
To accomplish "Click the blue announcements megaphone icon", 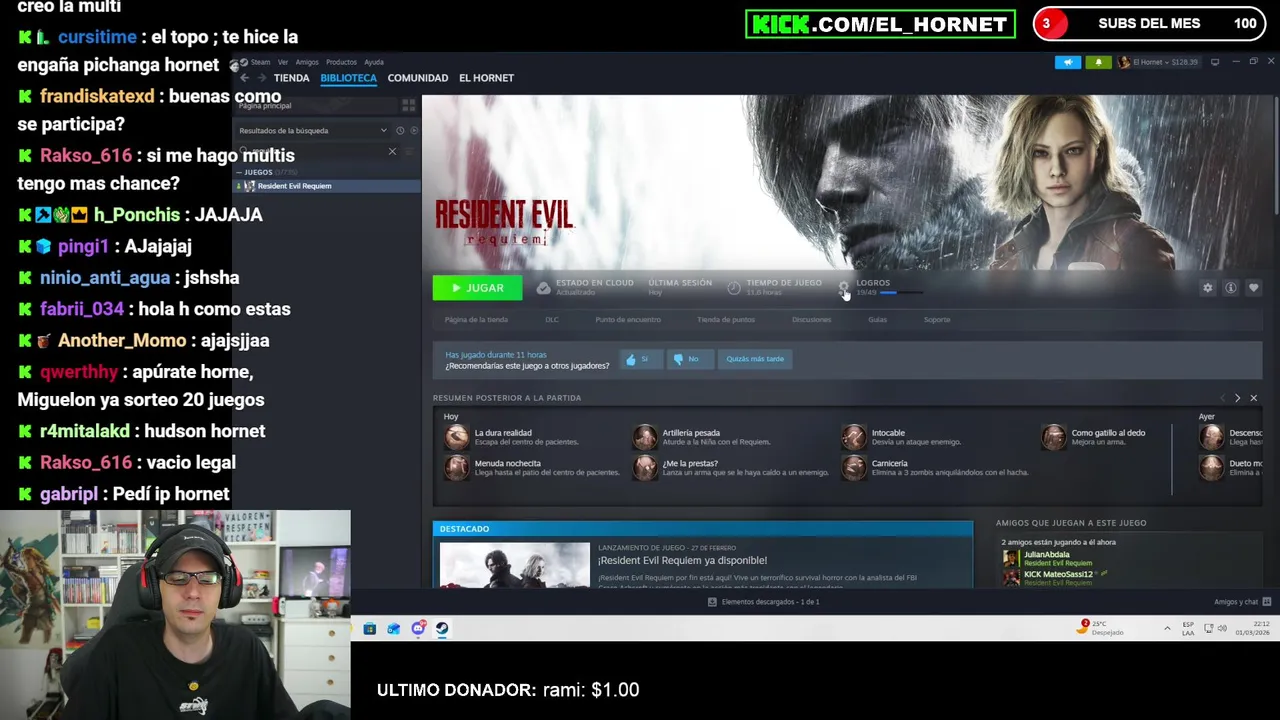I will coord(1068,62).
